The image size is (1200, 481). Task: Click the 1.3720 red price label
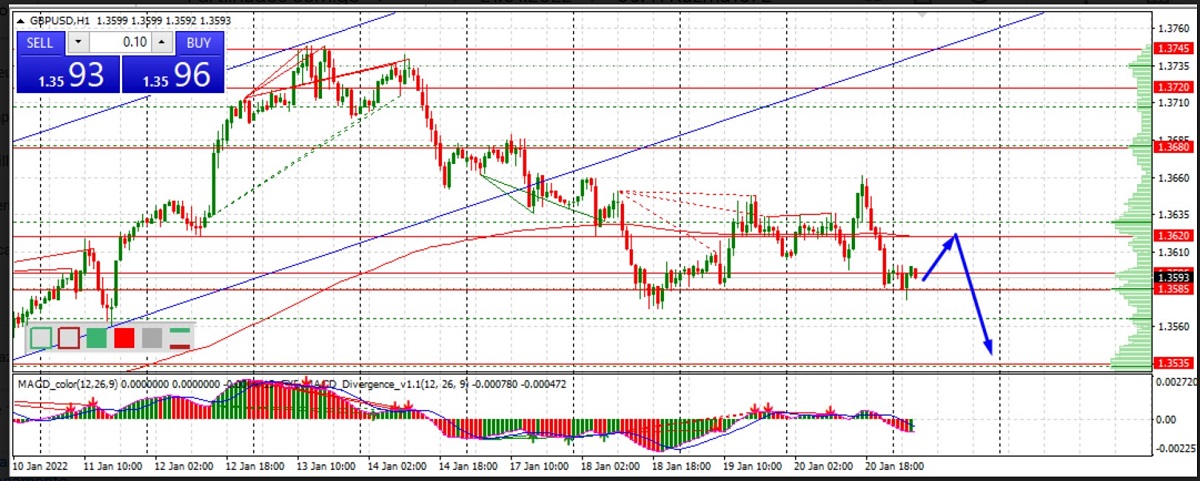[x=1172, y=87]
